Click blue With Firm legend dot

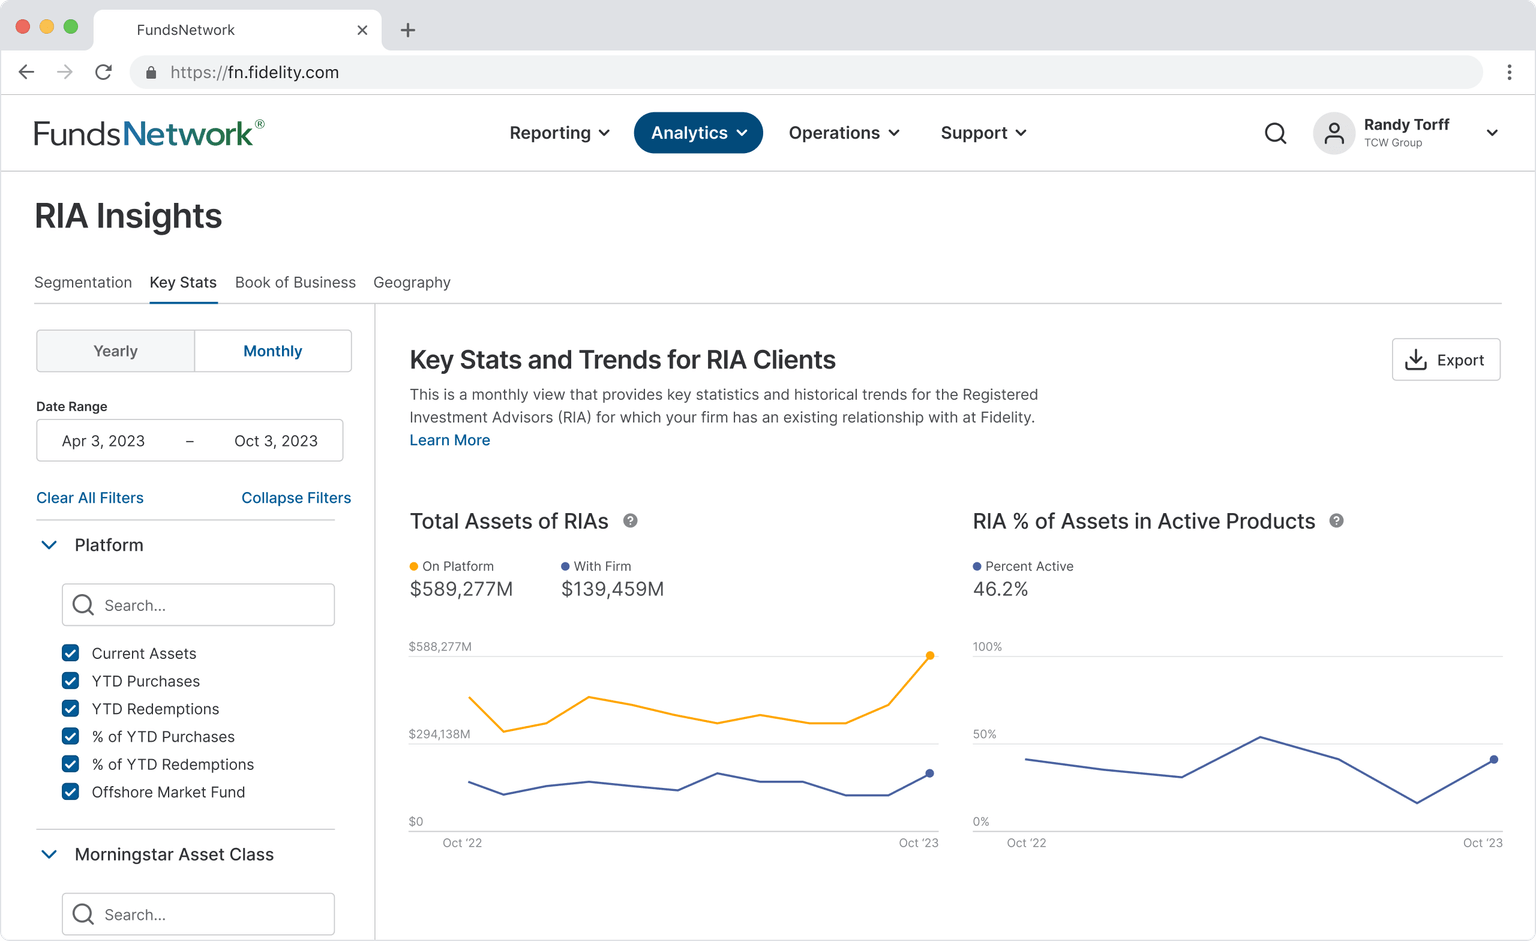pyautogui.click(x=565, y=566)
